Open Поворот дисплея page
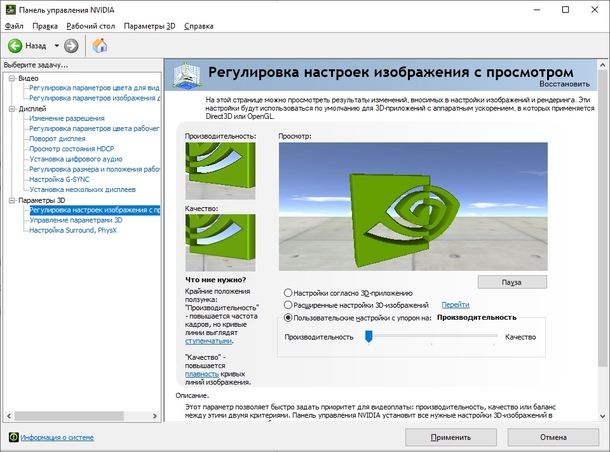This screenshot has height=452, width=610. (58, 138)
